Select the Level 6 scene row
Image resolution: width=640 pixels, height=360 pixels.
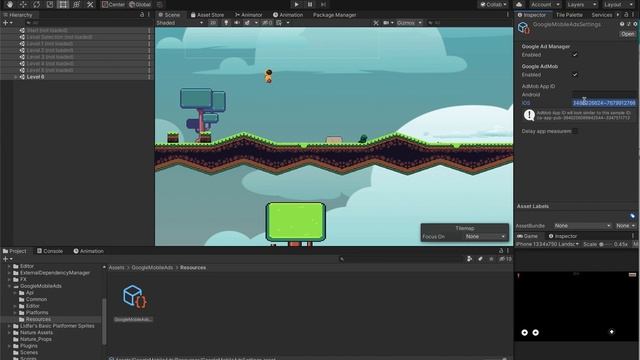76,77
